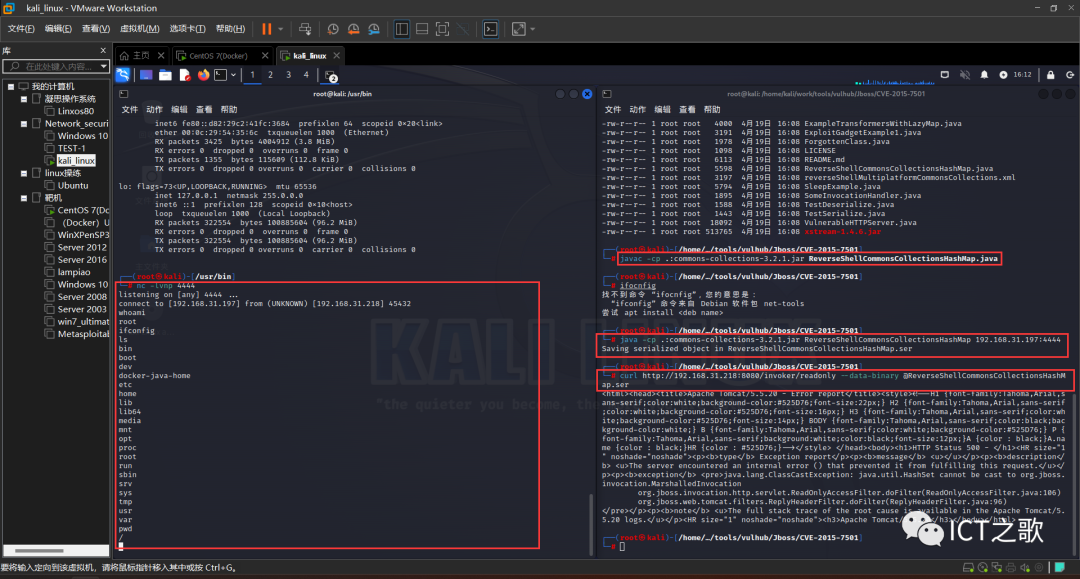The image size is (1080, 579).
Task: Click the Kali log out icon
Action: click(1070, 75)
